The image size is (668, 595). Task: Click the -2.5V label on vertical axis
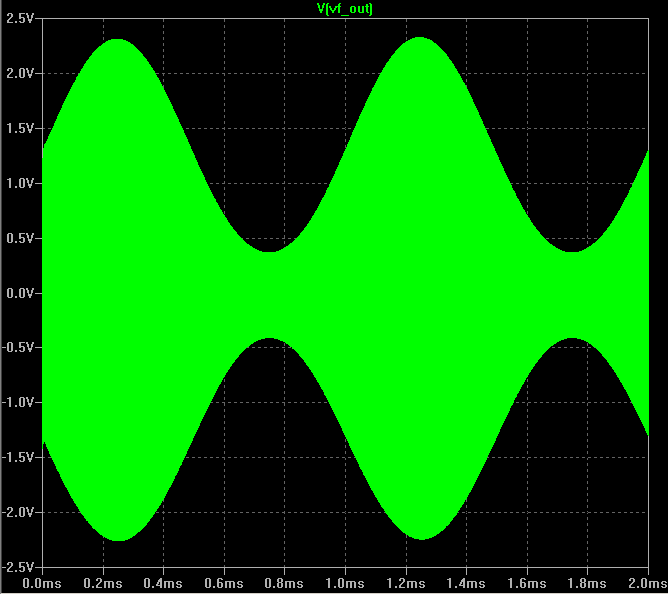pos(18,566)
